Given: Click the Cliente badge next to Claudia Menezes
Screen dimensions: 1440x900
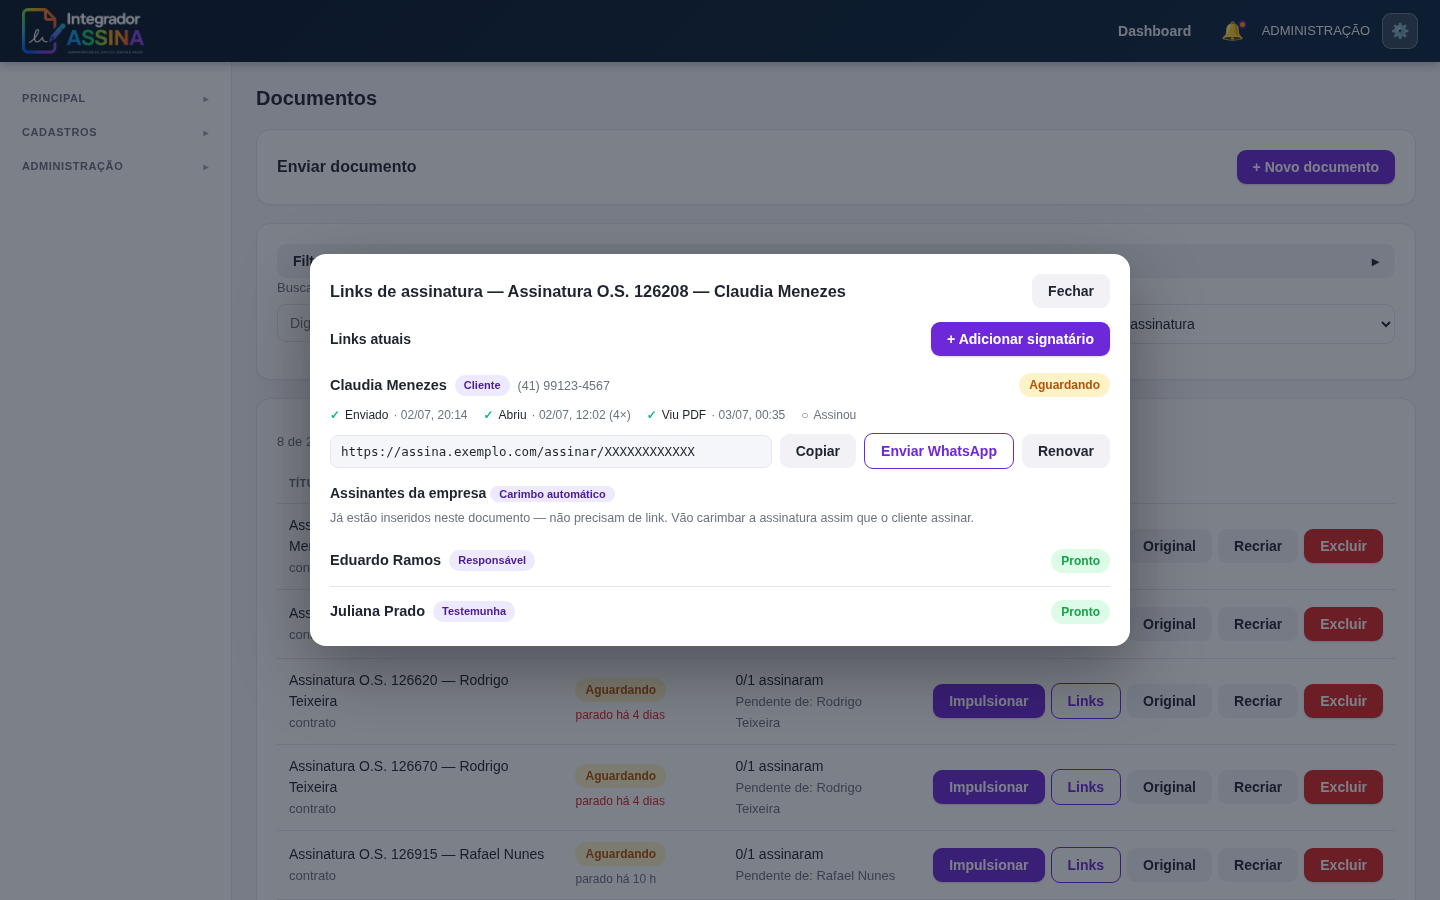Looking at the screenshot, I should [482, 385].
